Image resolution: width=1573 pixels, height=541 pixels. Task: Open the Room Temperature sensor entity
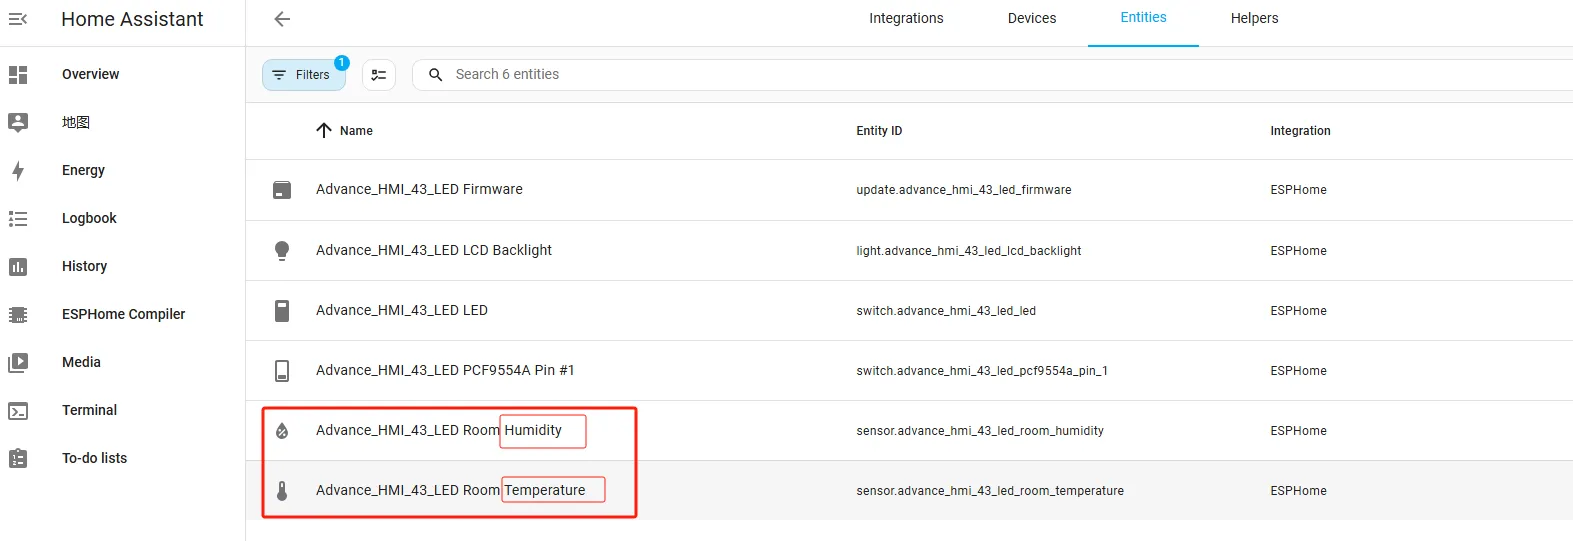[450, 490]
